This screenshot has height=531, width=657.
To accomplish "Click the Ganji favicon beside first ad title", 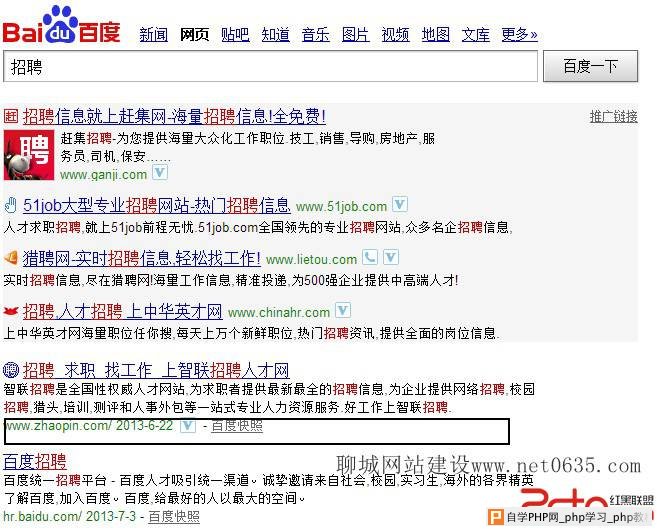I will click(x=11, y=116).
